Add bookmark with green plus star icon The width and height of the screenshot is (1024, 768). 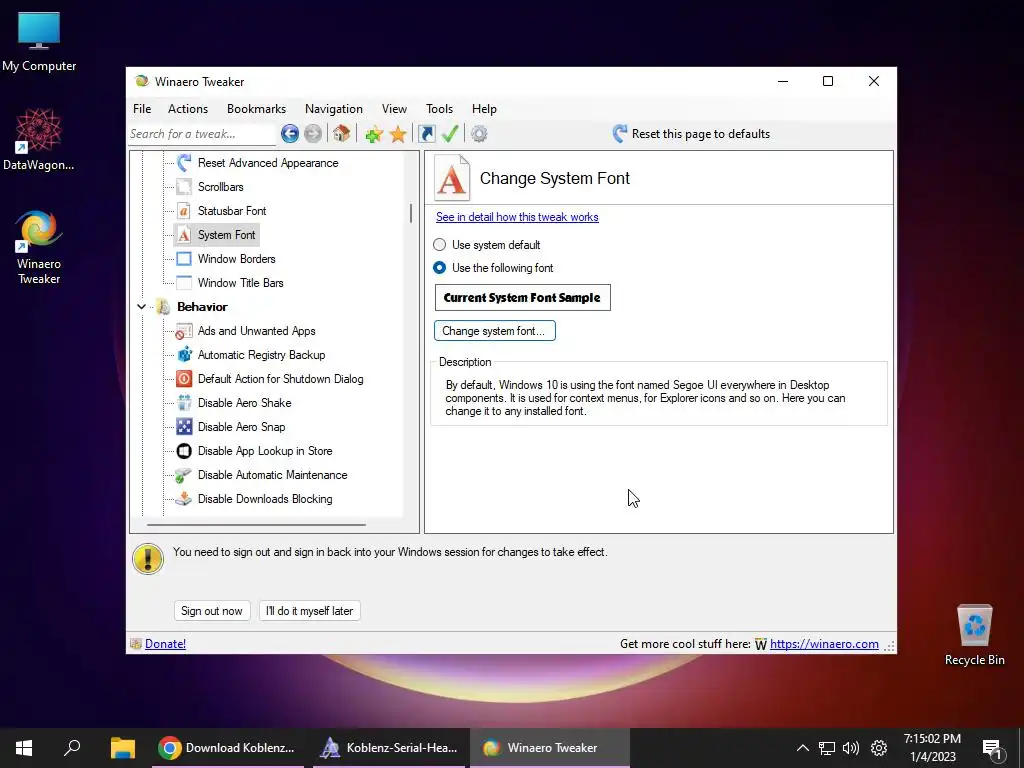(374, 134)
